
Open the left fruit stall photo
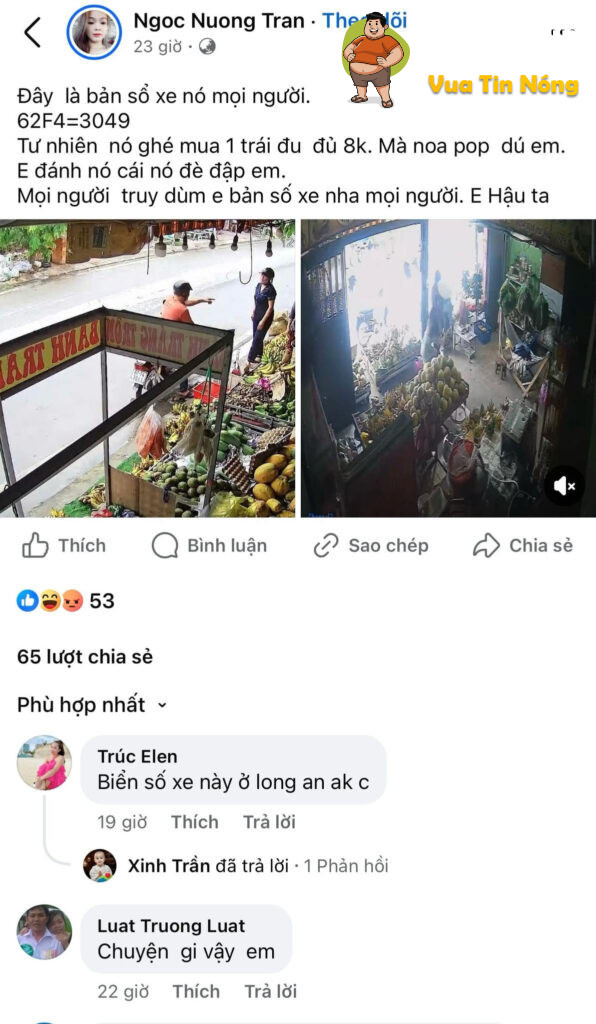[x=148, y=368]
